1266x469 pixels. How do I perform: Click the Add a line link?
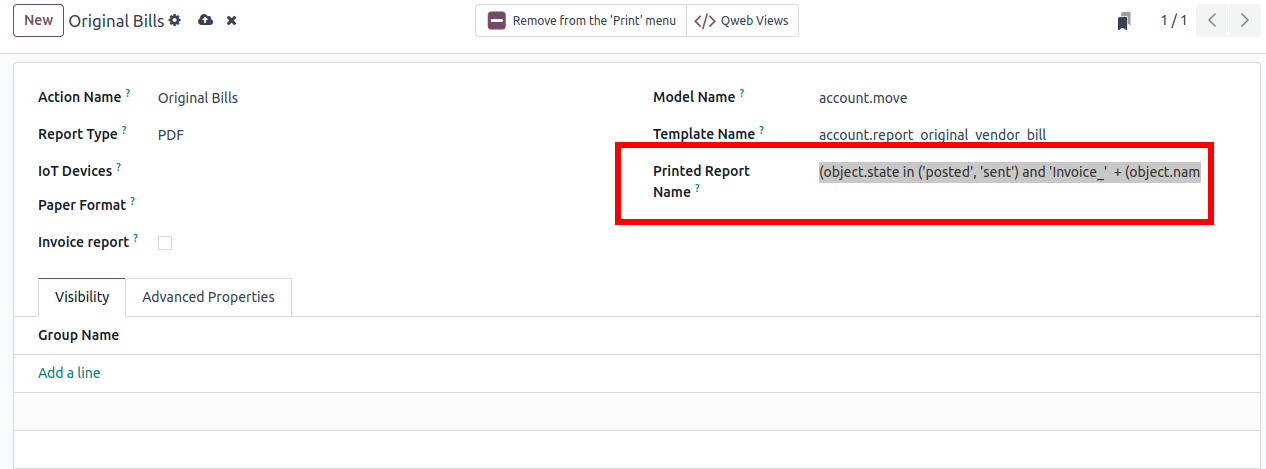tap(69, 373)
